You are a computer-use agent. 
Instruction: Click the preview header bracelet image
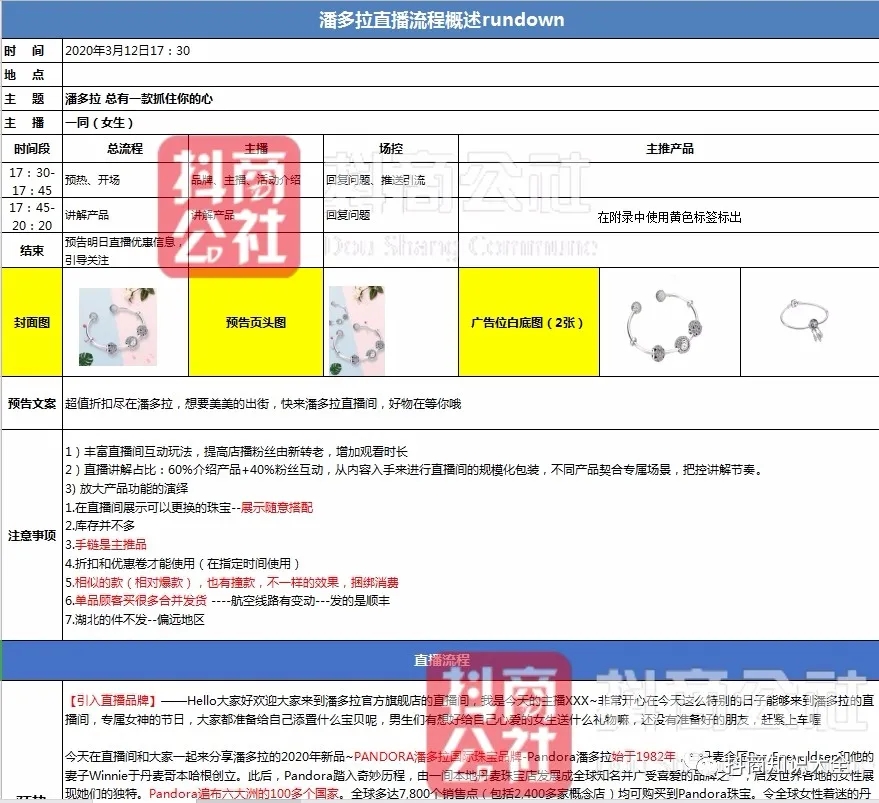[357, 330]
